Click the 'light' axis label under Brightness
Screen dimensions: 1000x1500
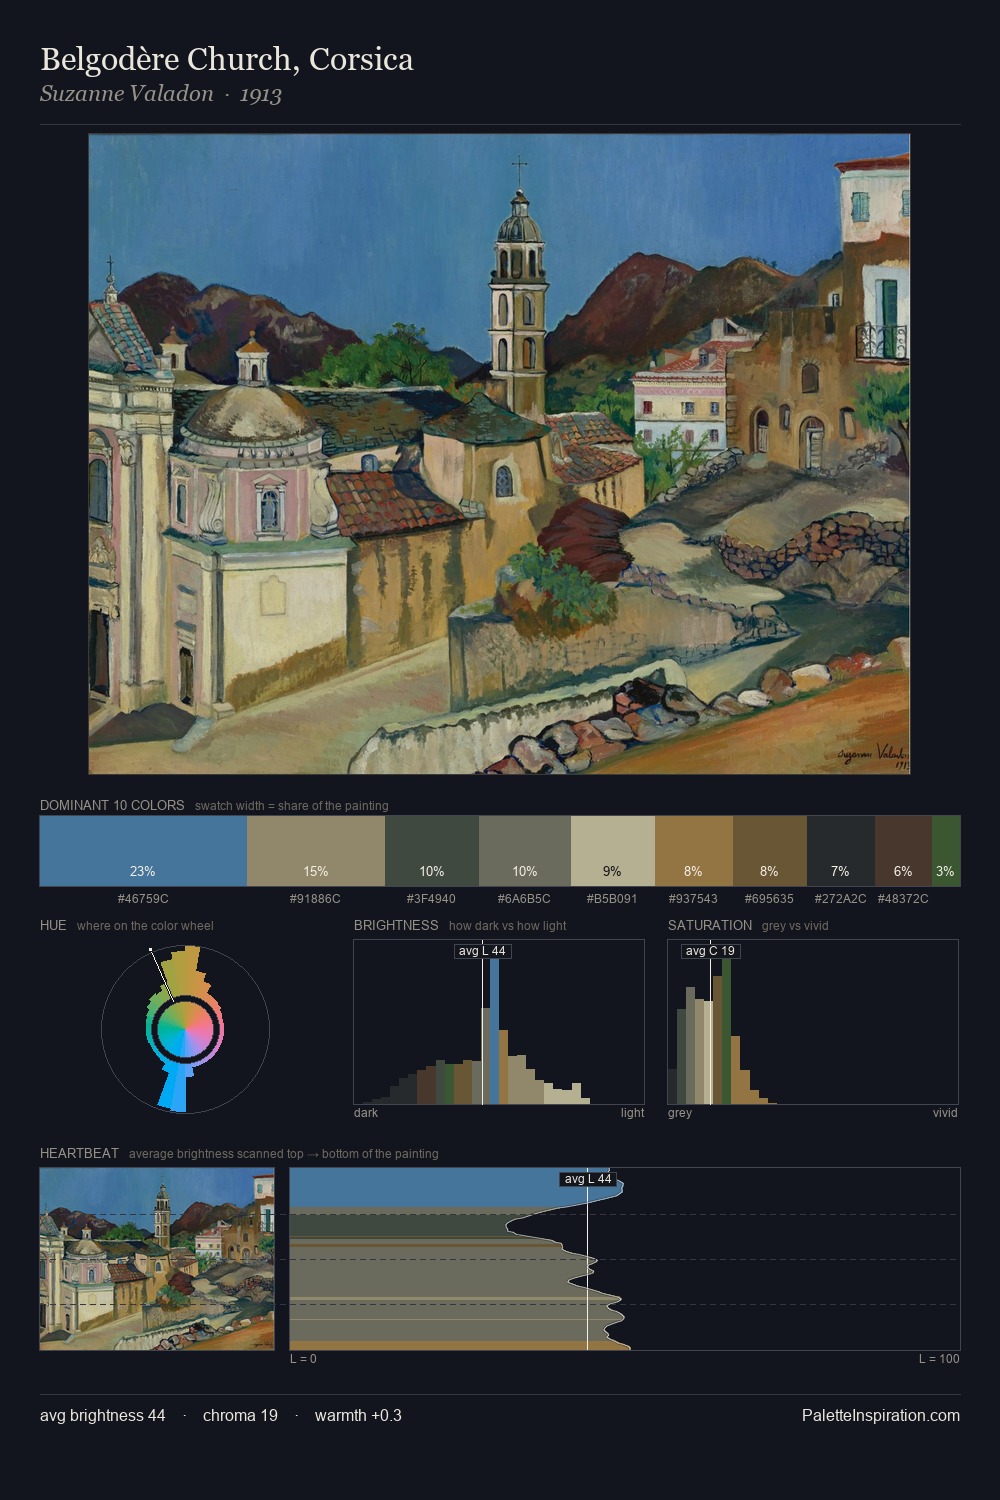click(632, 1113)
